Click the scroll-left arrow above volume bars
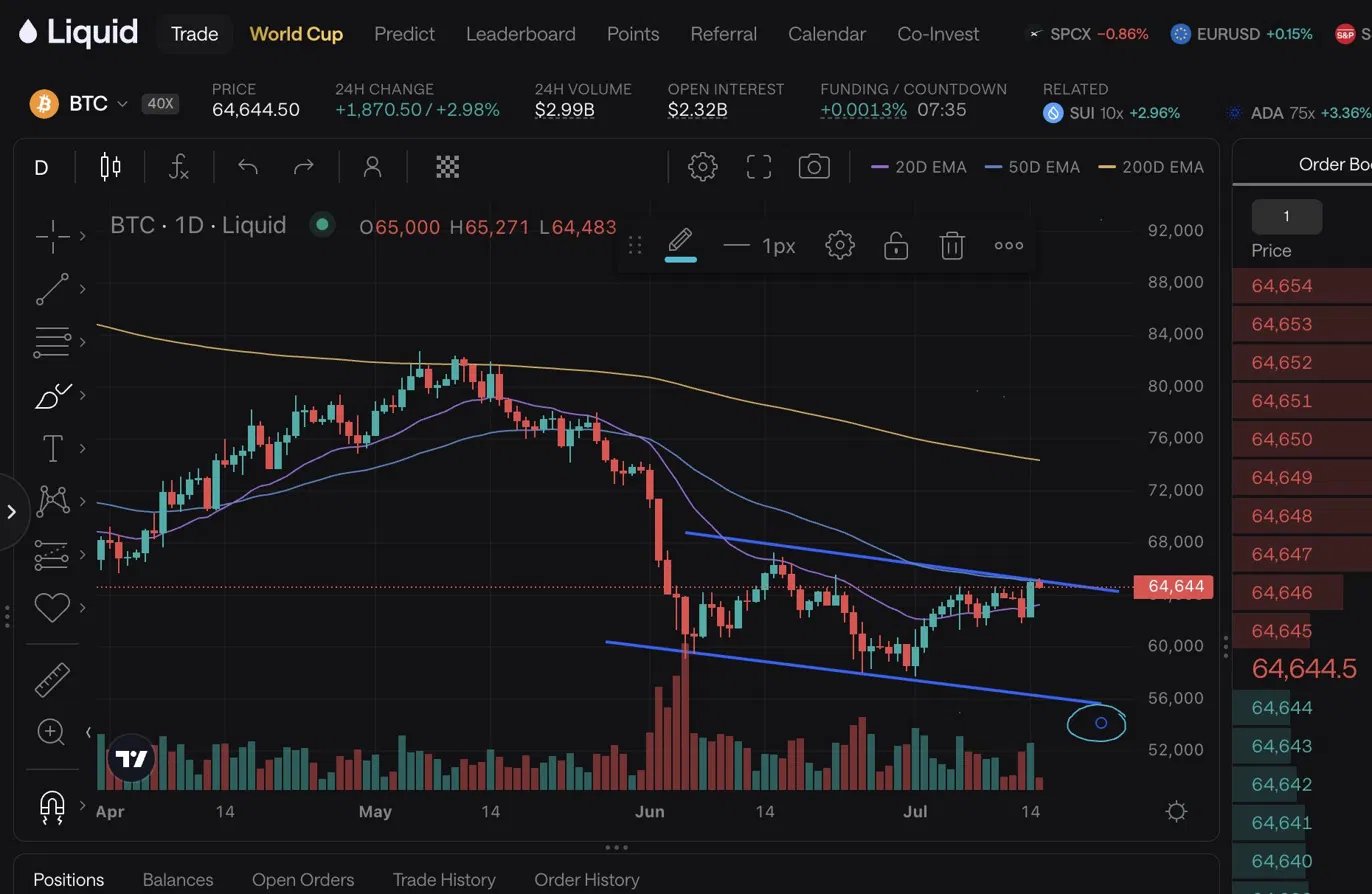Viewport: 1372px width, 894px height. coord(89,732)
